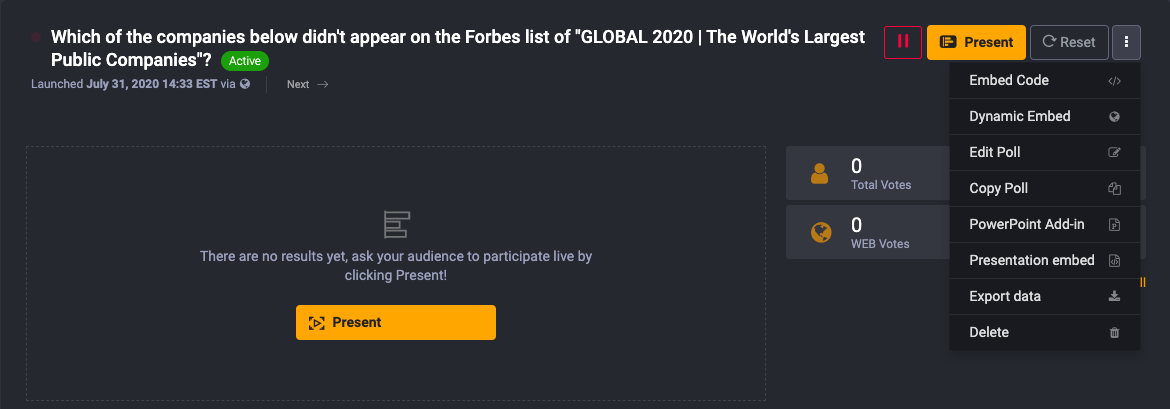The image size is (1170, 409).
Task: Reset the poll results
Action: click(1069, 42)
